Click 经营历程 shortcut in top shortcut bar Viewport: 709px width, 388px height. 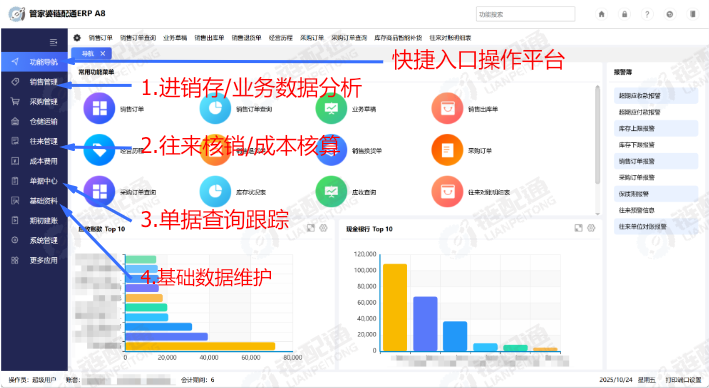coord(281,38)
